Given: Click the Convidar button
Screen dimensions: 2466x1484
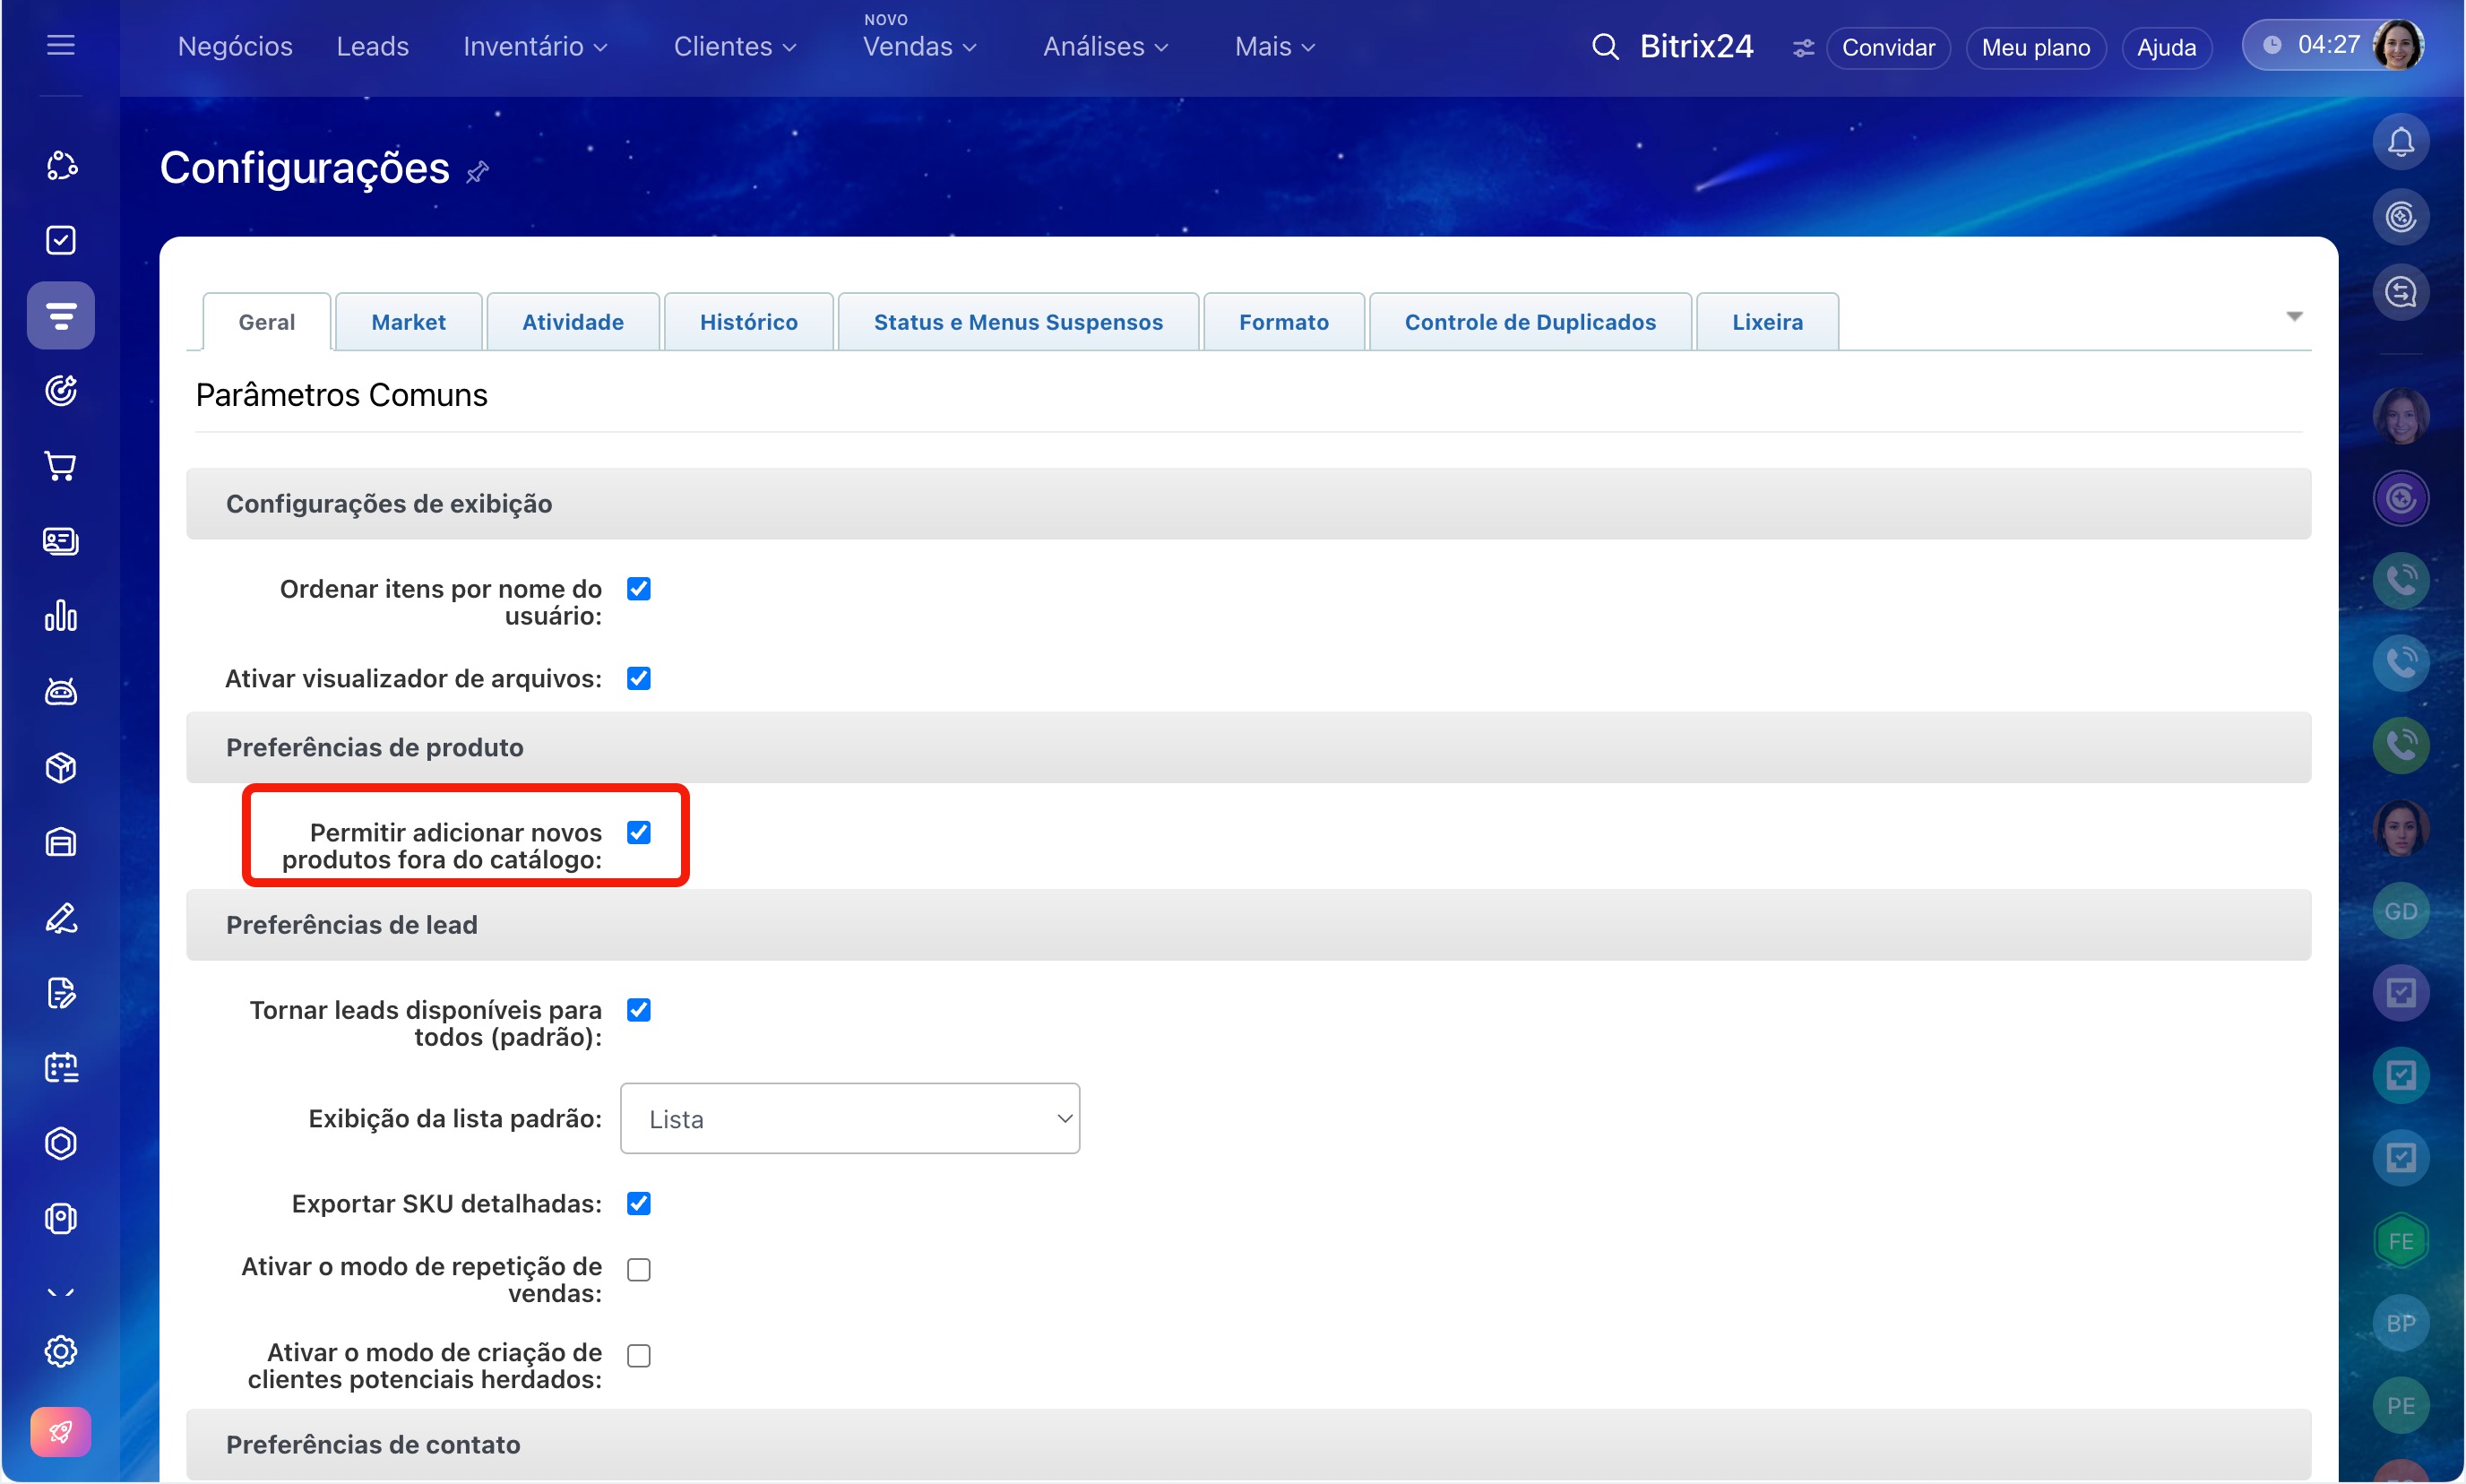Looking at the screenshot, I should point(1887,47).
